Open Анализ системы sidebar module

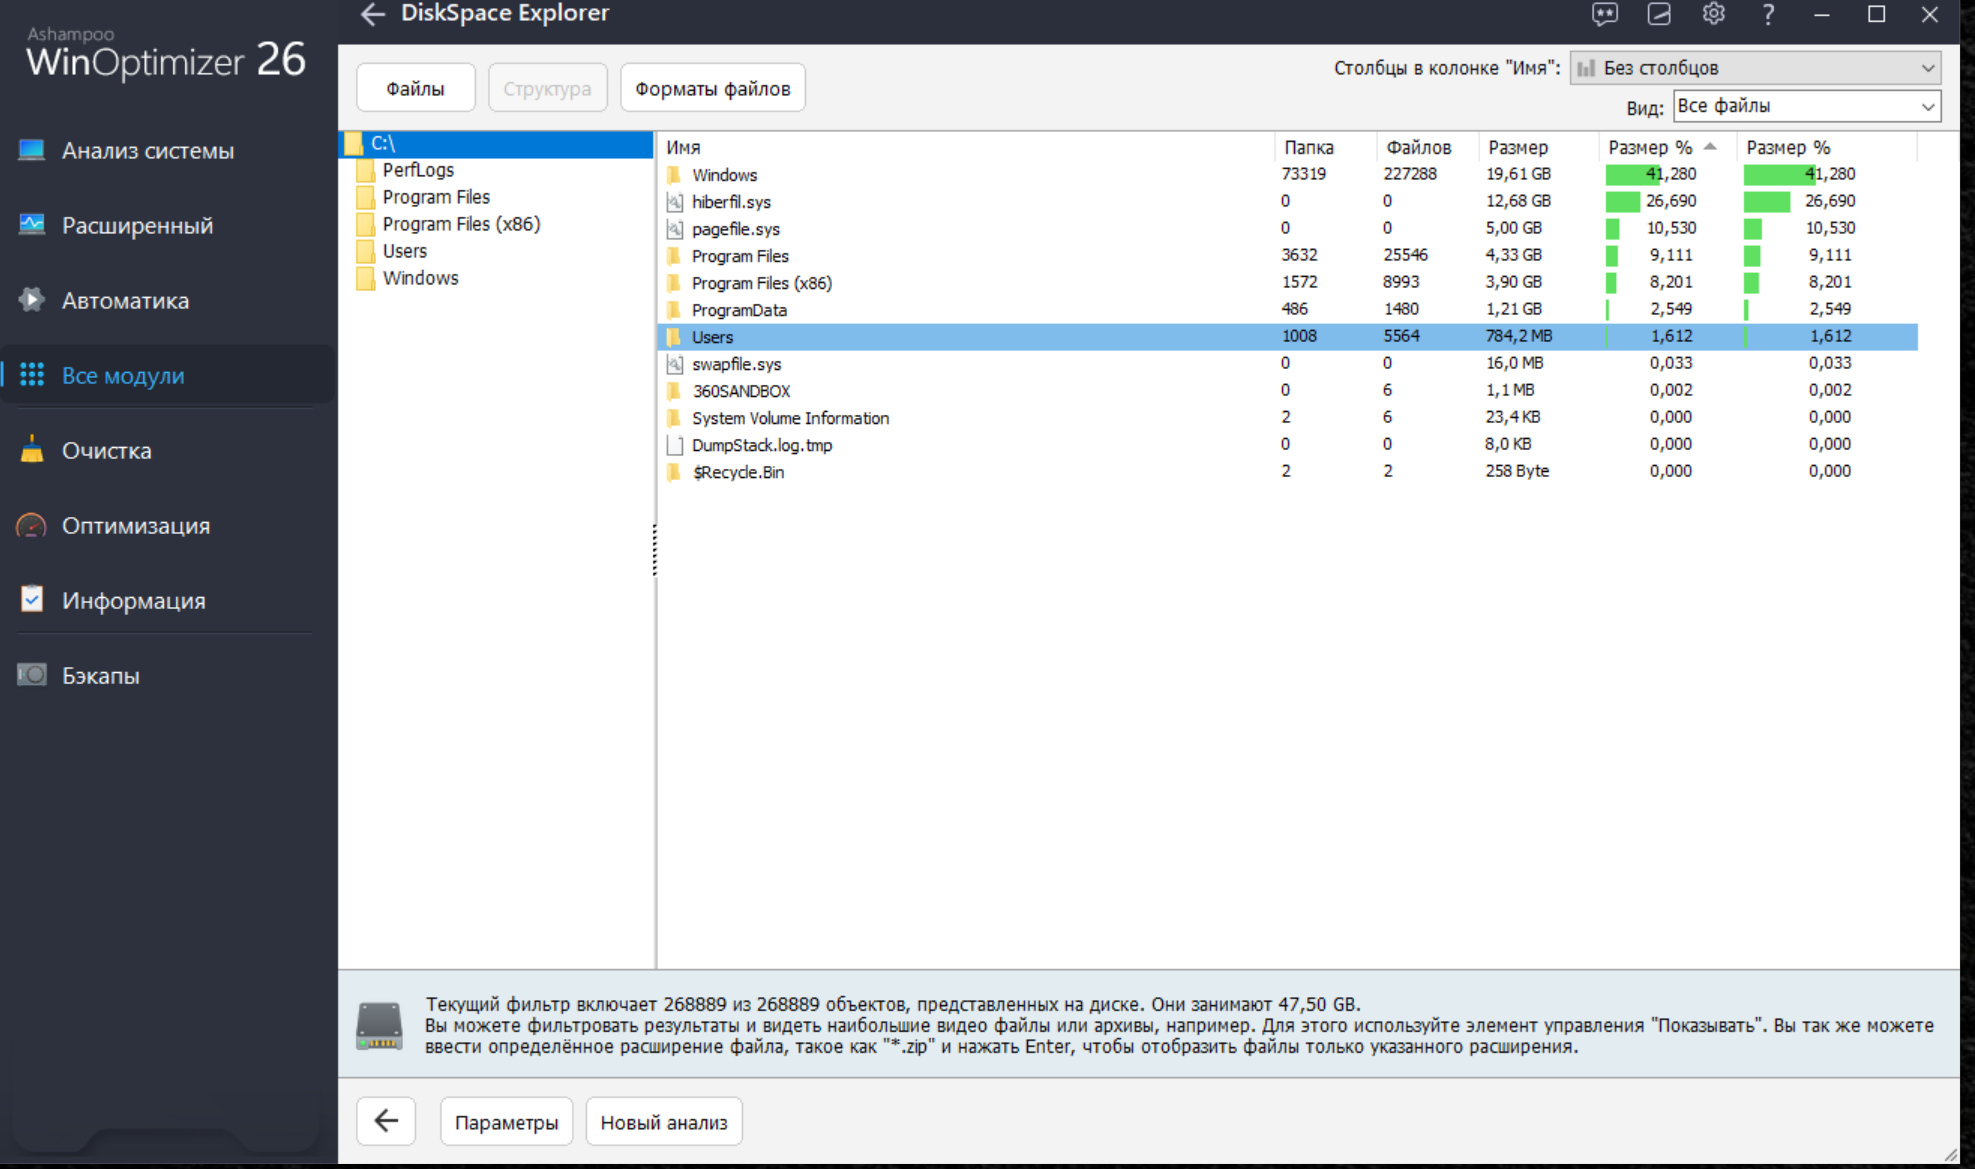tap(147, 151)
